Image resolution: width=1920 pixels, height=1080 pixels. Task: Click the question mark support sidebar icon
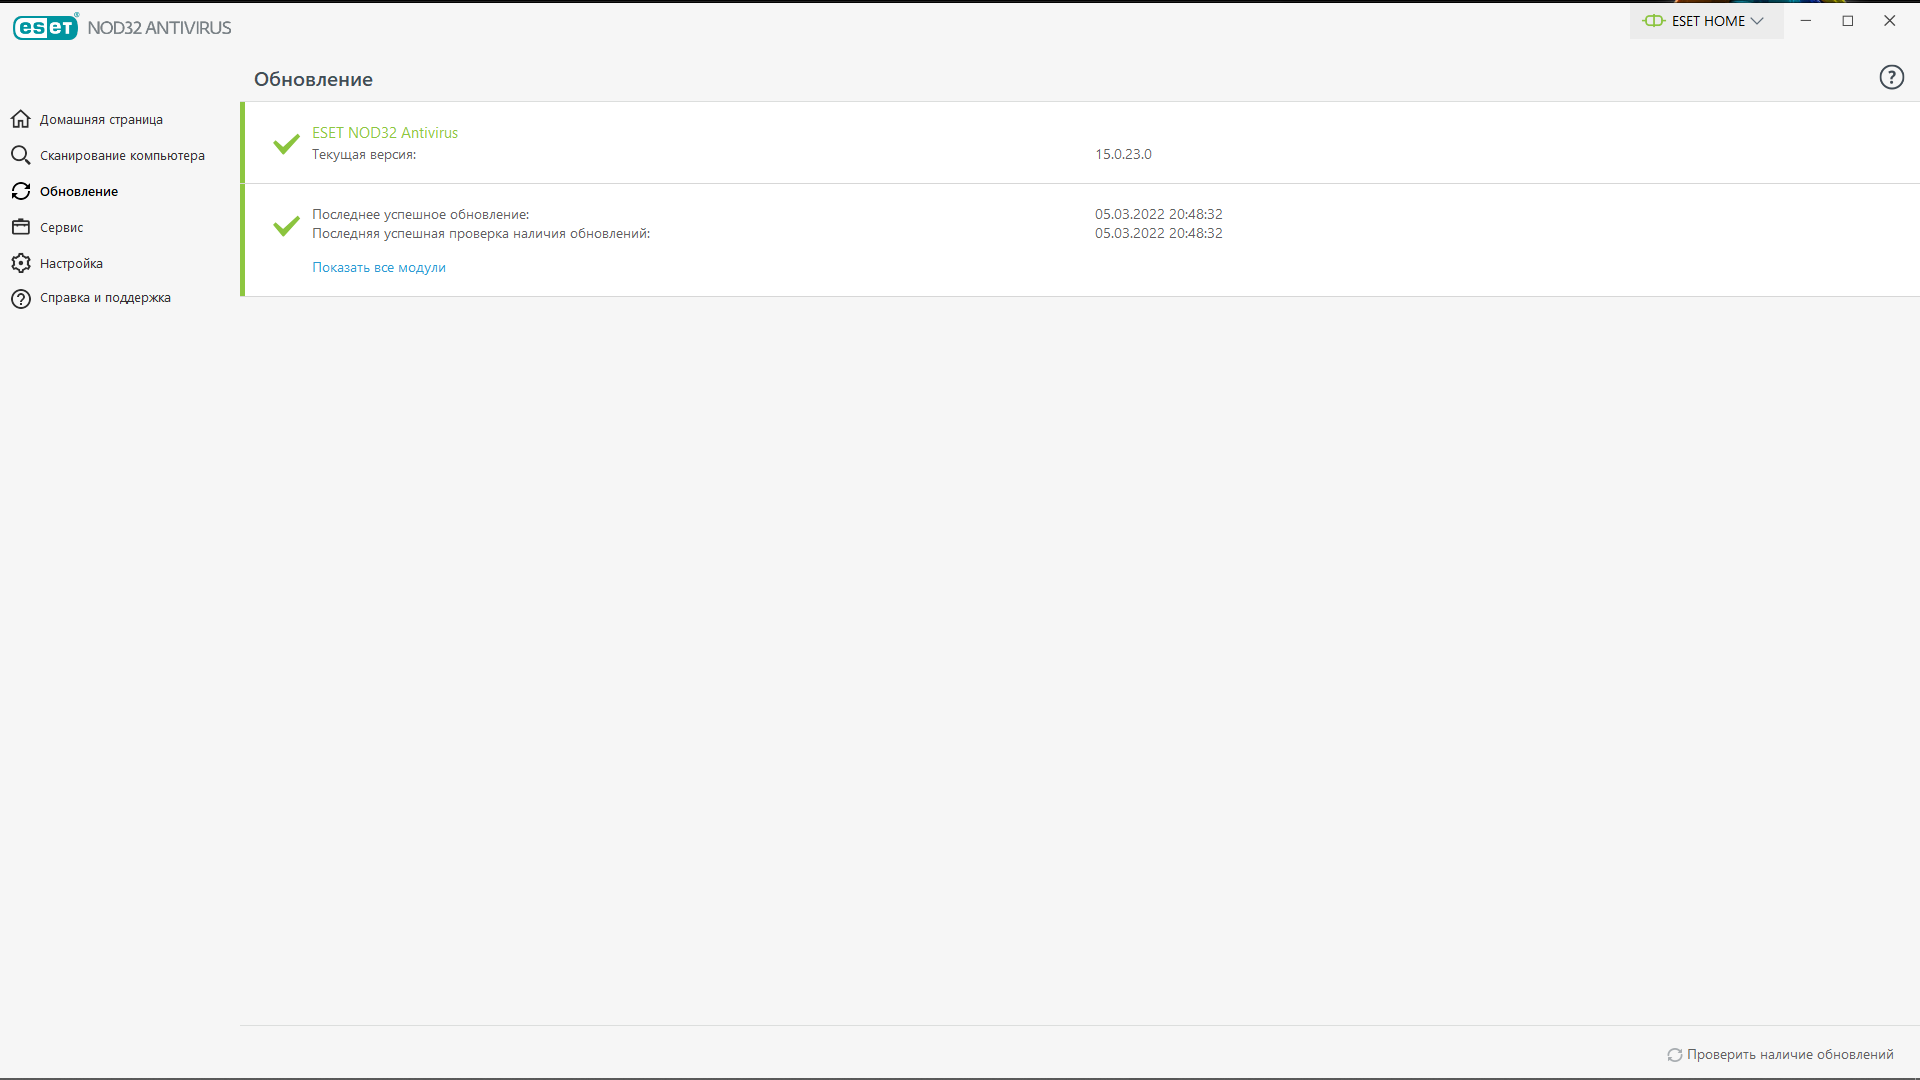pyautogui.click(x=21, y=299)
